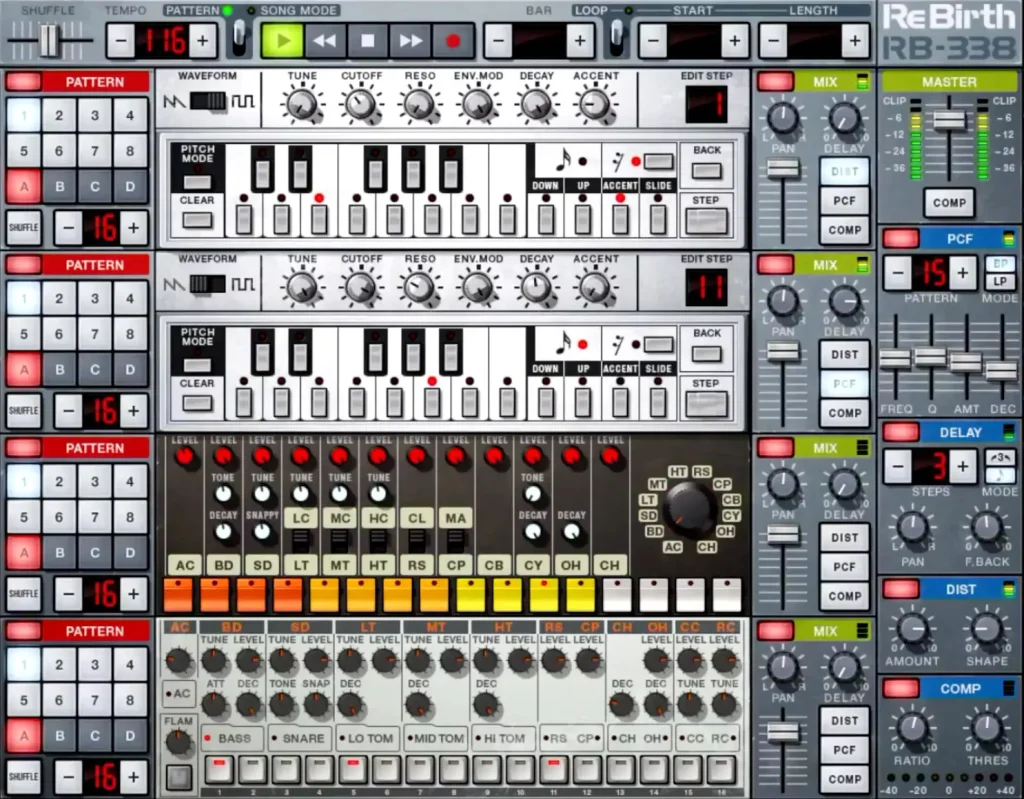This screenshot has width=1024, height=799.
Task: Toggle last white 808 step button
Action: click(727, 595)
